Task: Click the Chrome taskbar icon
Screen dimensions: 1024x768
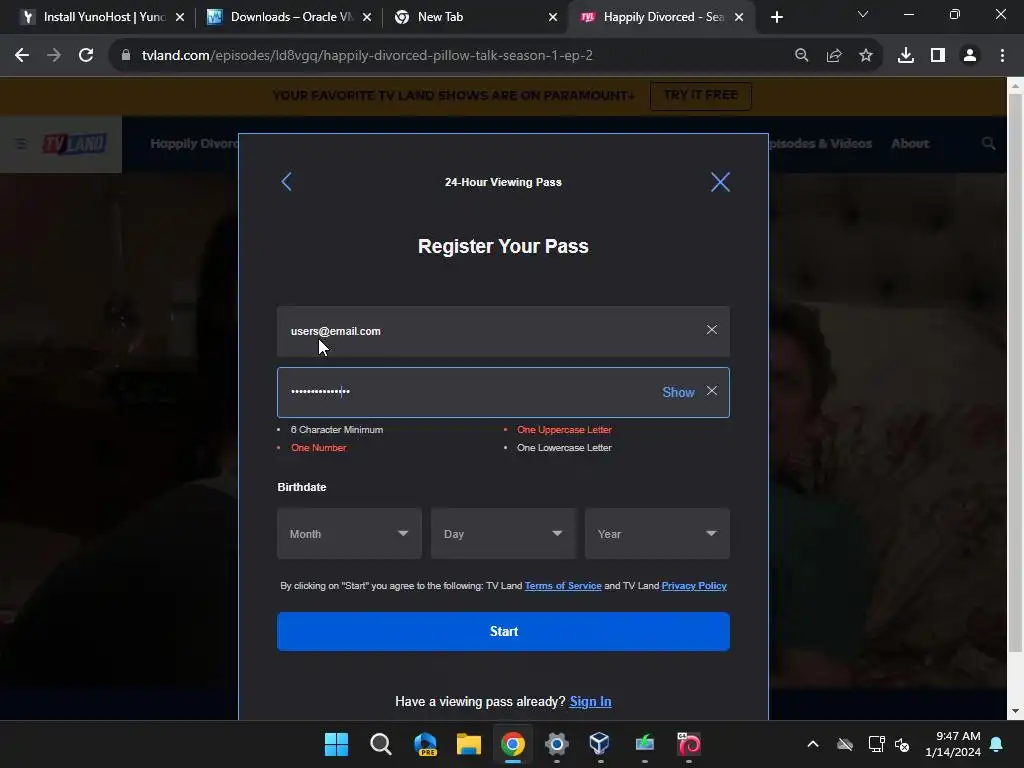Action: pos(513,744)
